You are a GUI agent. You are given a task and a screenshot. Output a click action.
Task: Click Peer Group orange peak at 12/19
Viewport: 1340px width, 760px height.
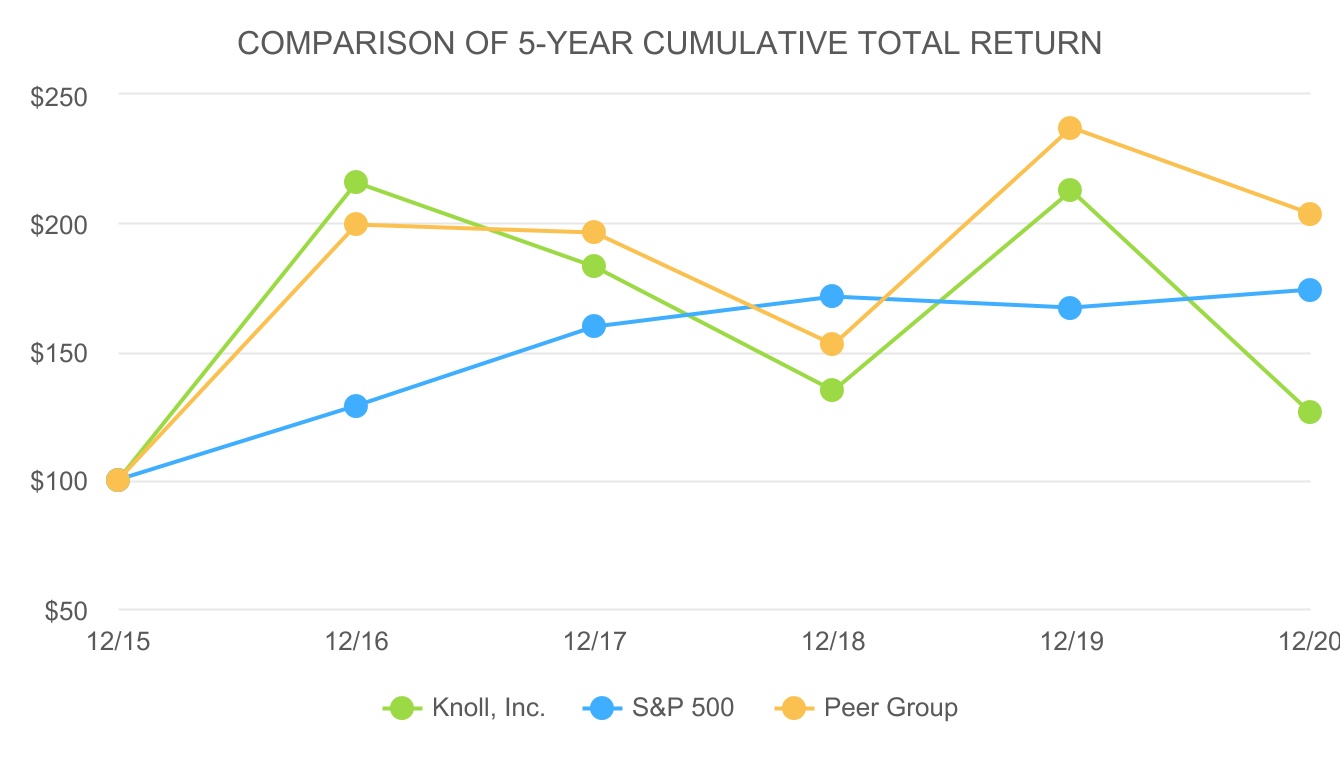1070,128
